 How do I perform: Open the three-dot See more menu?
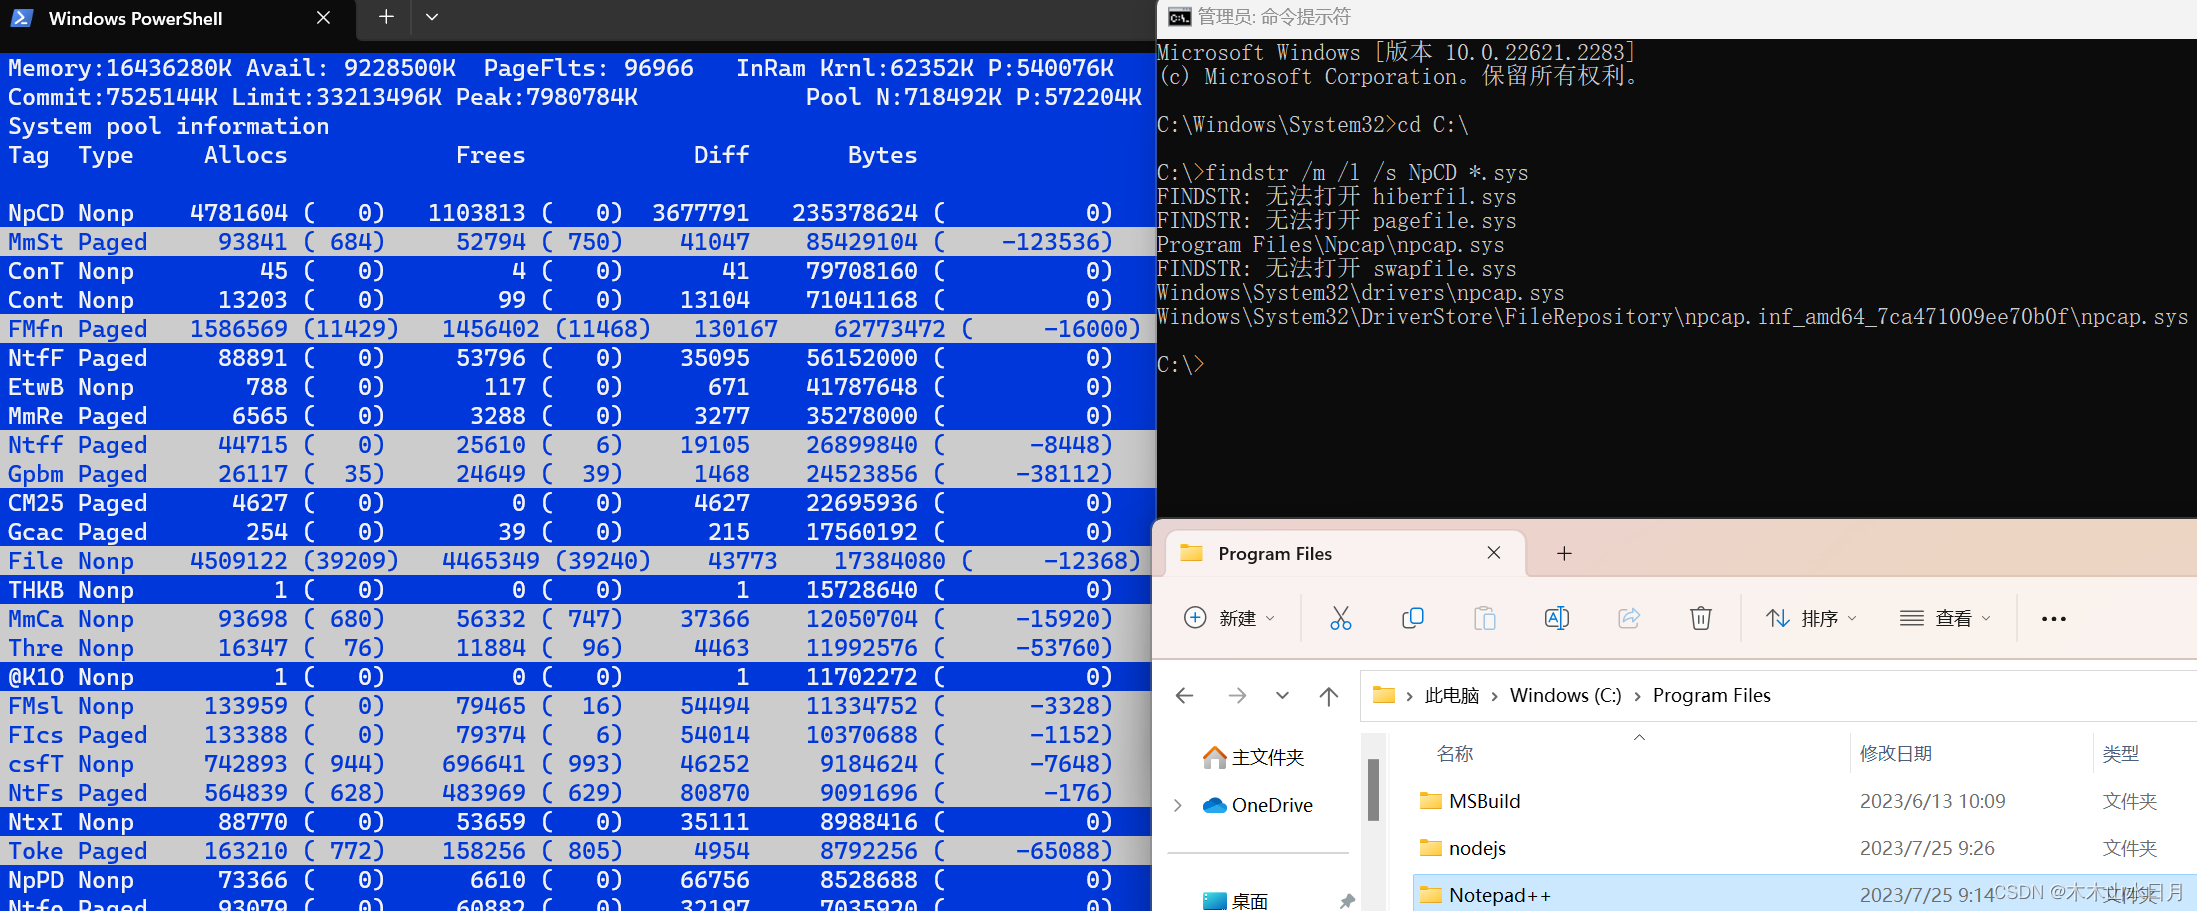(2054, 618)
